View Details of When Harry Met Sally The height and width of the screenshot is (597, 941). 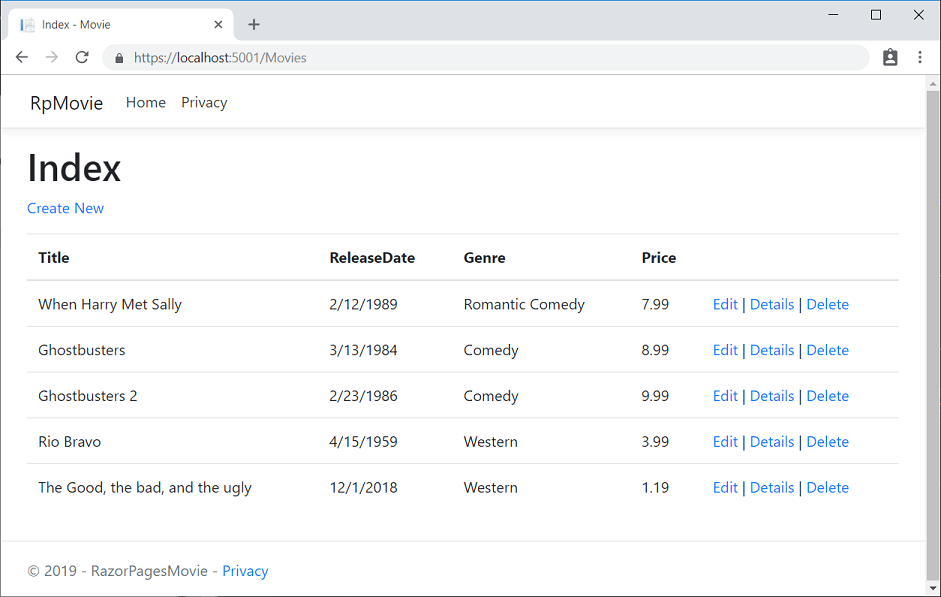click(772, 304)
